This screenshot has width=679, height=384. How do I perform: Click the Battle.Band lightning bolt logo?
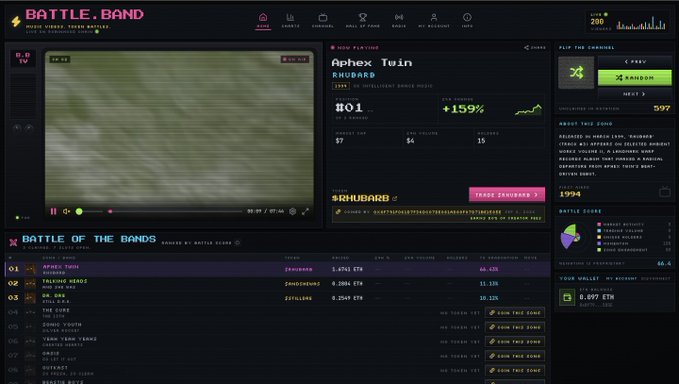click(16, 21)
